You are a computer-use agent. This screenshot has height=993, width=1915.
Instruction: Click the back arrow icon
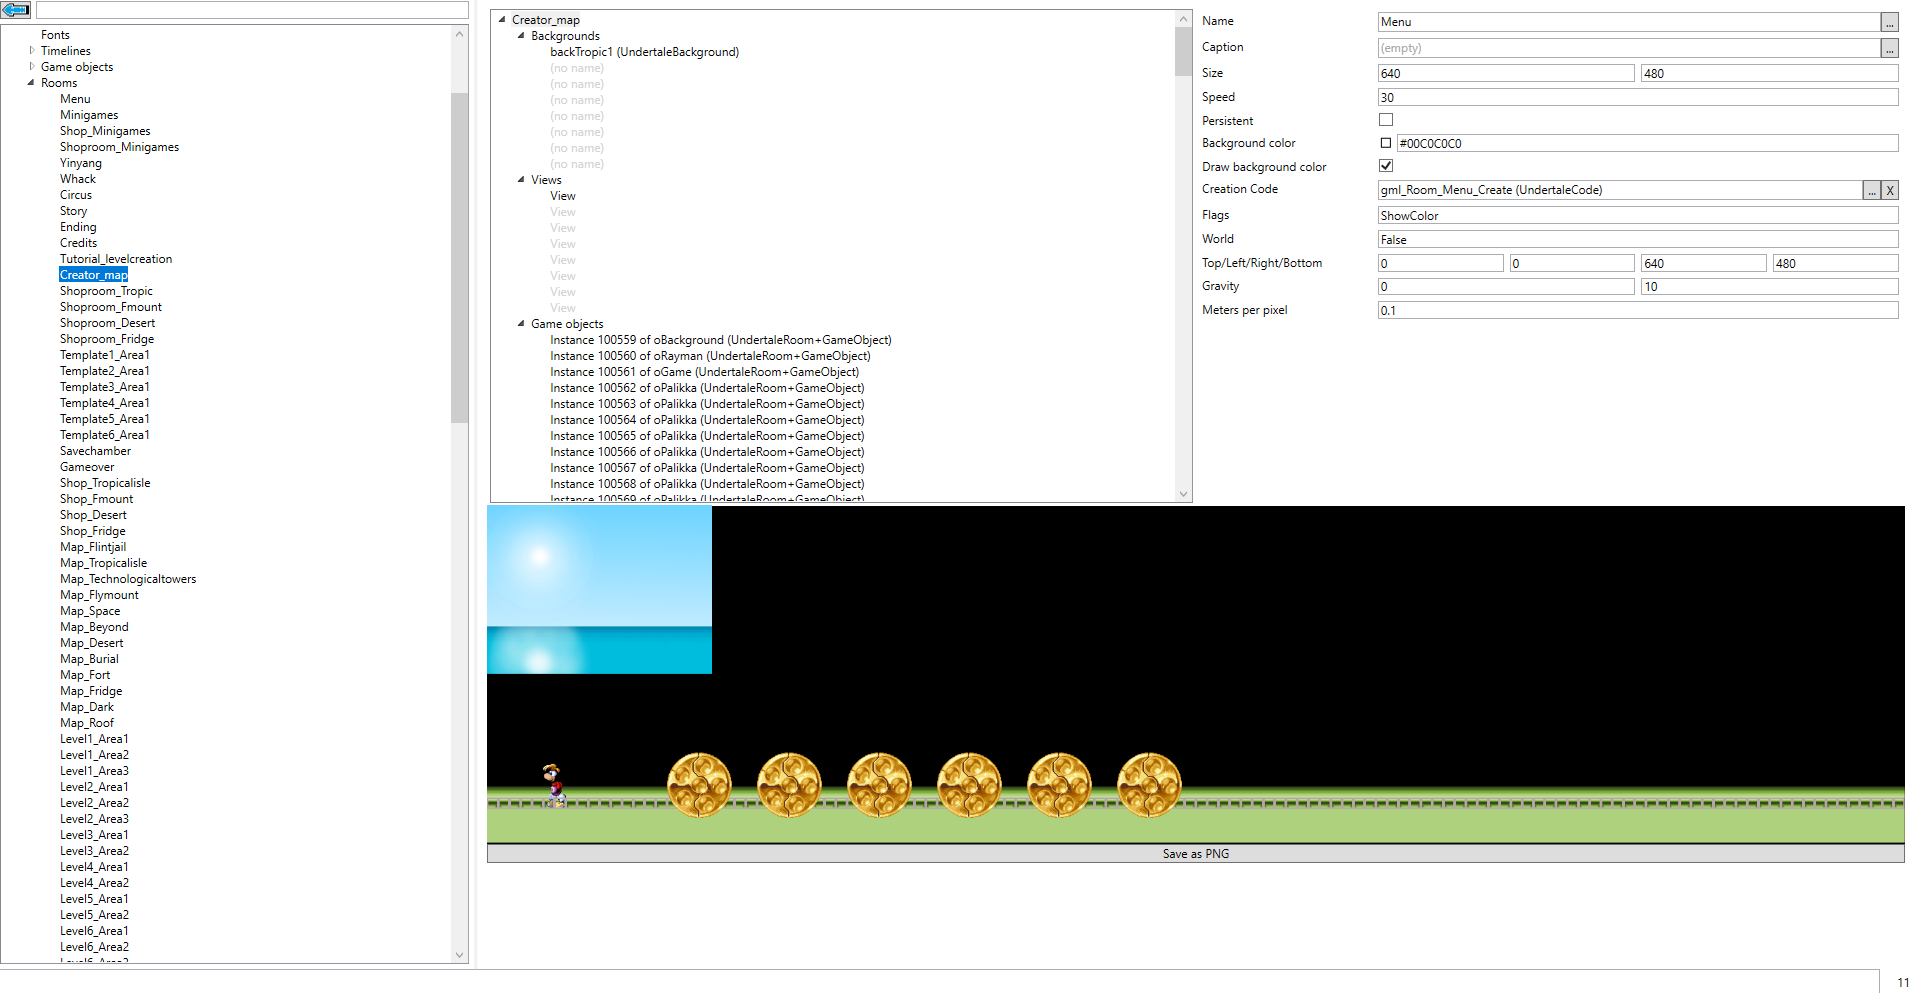16,10
